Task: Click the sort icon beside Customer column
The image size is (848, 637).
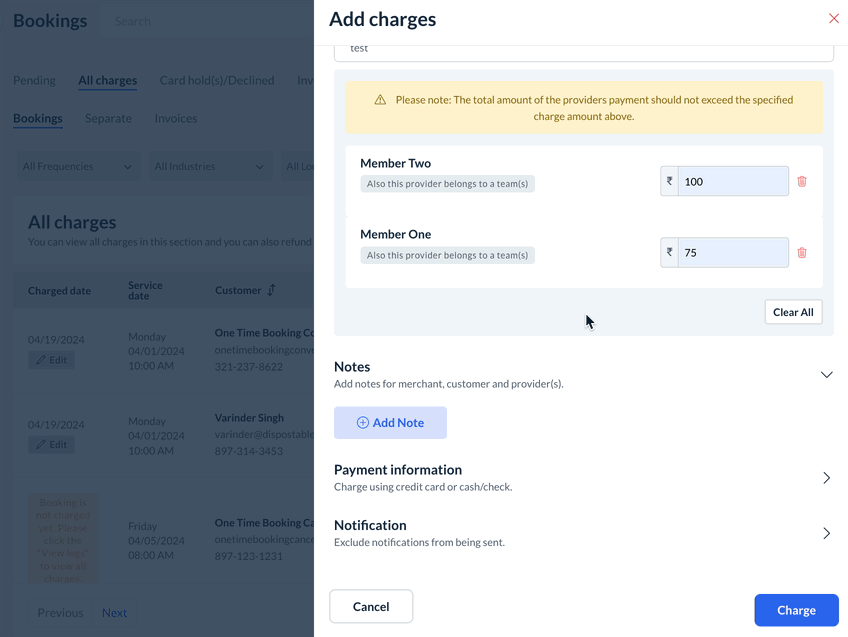Action: [x=271, y=290]
